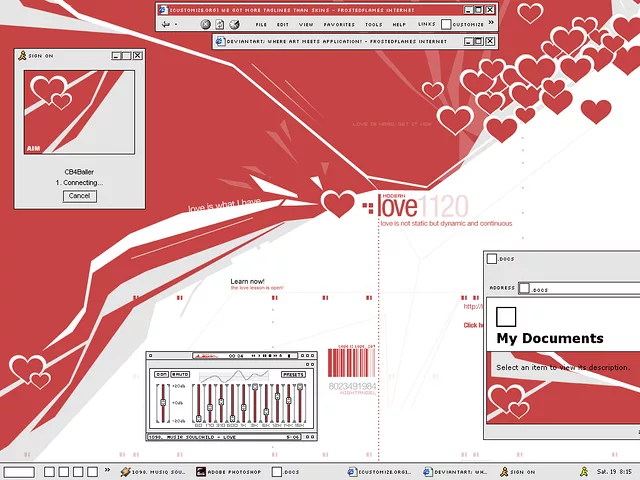Click the Learn now! link

click(x=247, y=281)
